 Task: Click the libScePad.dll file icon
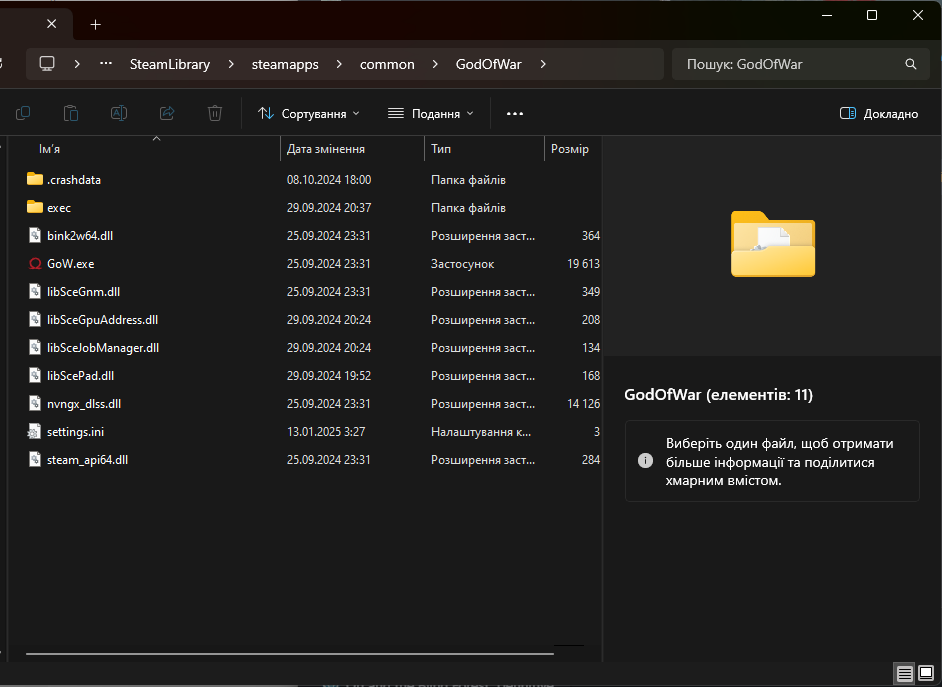(x=35, y=375)
